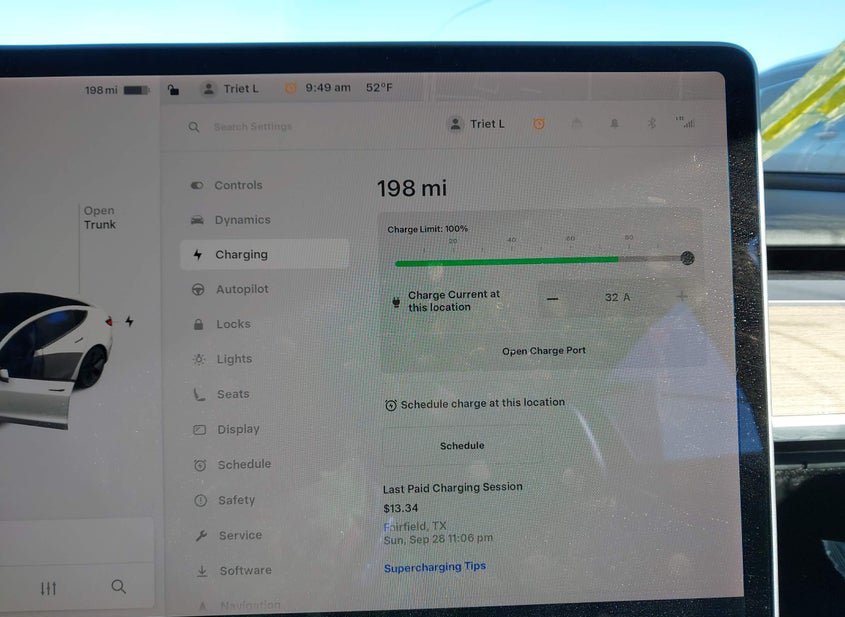The image size is (845, 617).
Task: Click the Dynamics car icon
Action: point(197,220)
